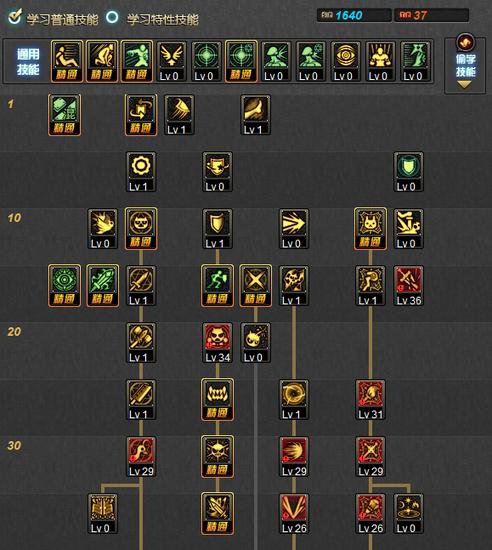
Task: Click the red skull skill at Lv 34
Action: pyautogui.click(x=217, y=343)
